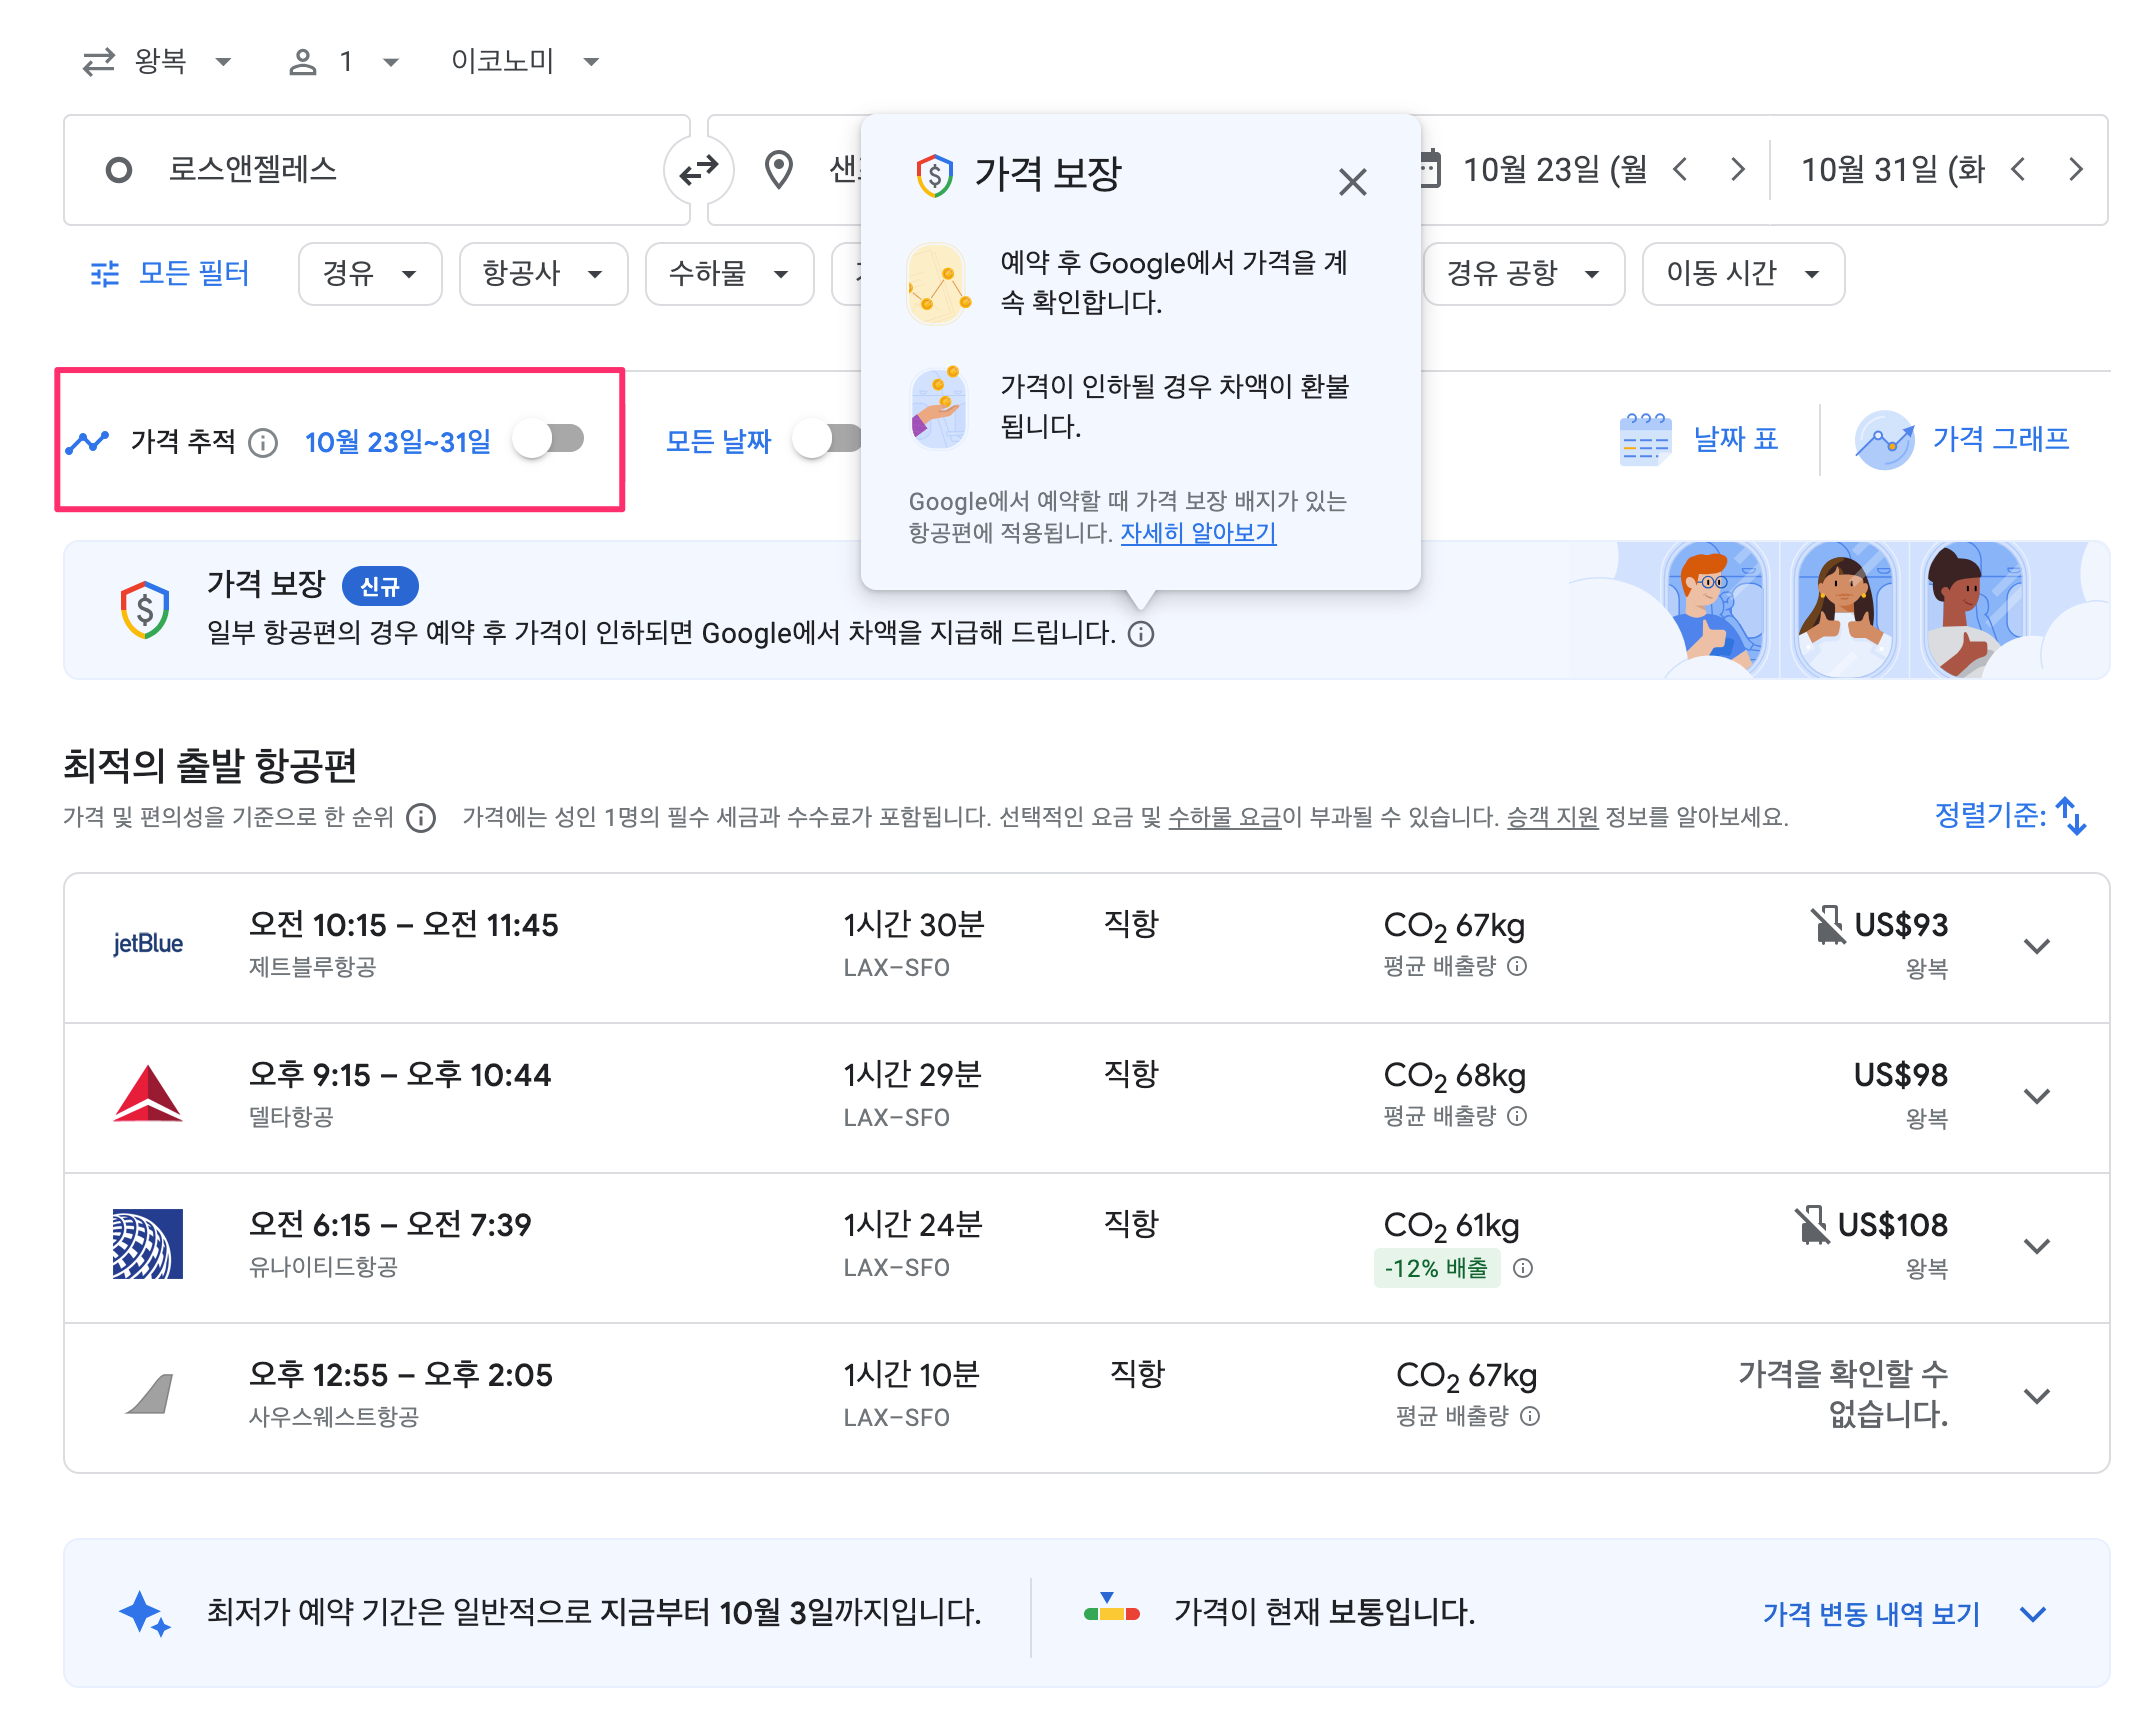Open the 날짜 표 date grid icon
Viewport: 2156px width, 1720px height.
pyautogui.click(x=1645, y=440)
